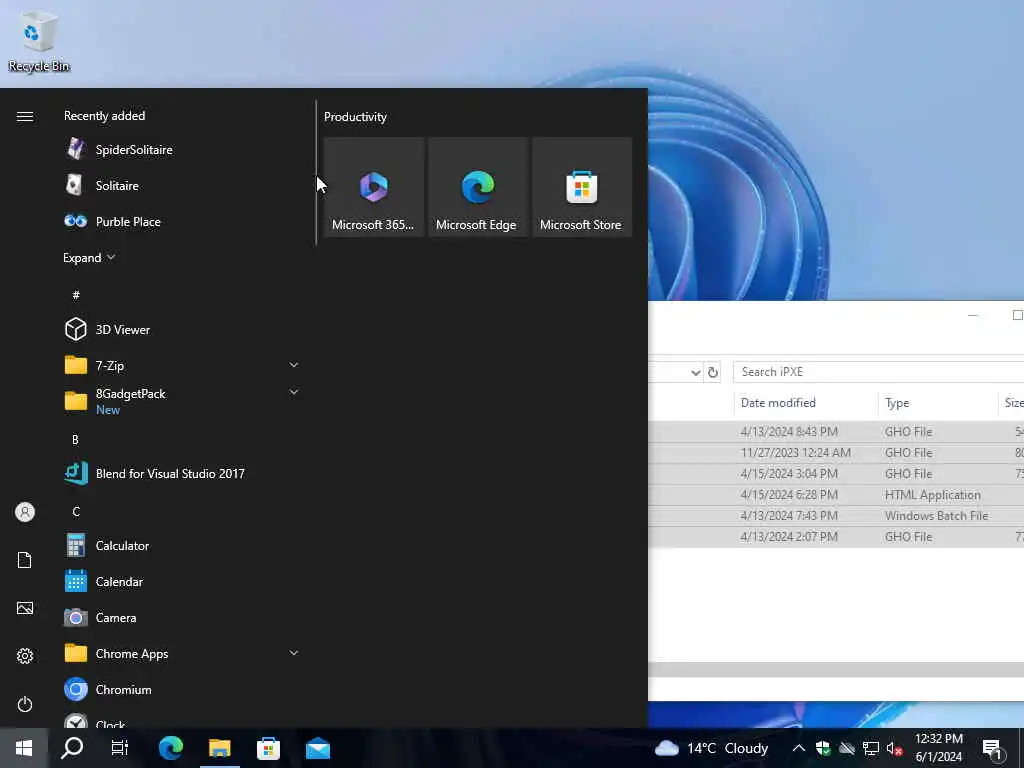The image size is (1024, 768).
Task: Open Pictures from Start sidebar
Action: (25, 608)
